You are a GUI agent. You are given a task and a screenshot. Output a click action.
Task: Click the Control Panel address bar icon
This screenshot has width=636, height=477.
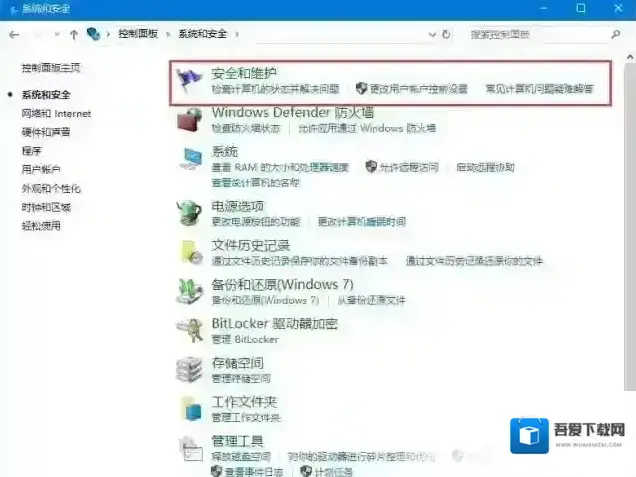click(x=93, y=34)
